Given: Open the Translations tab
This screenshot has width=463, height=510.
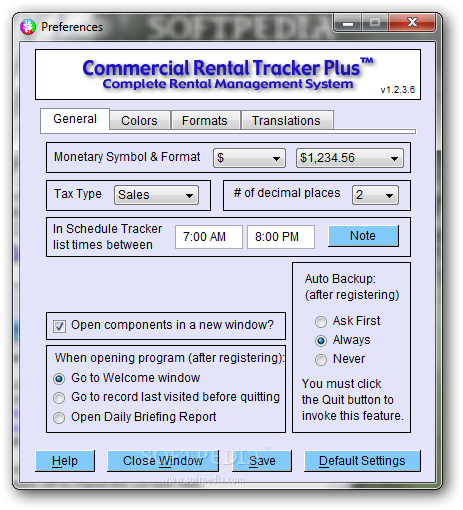Looking at the screenshot, I should pos(287,120).
